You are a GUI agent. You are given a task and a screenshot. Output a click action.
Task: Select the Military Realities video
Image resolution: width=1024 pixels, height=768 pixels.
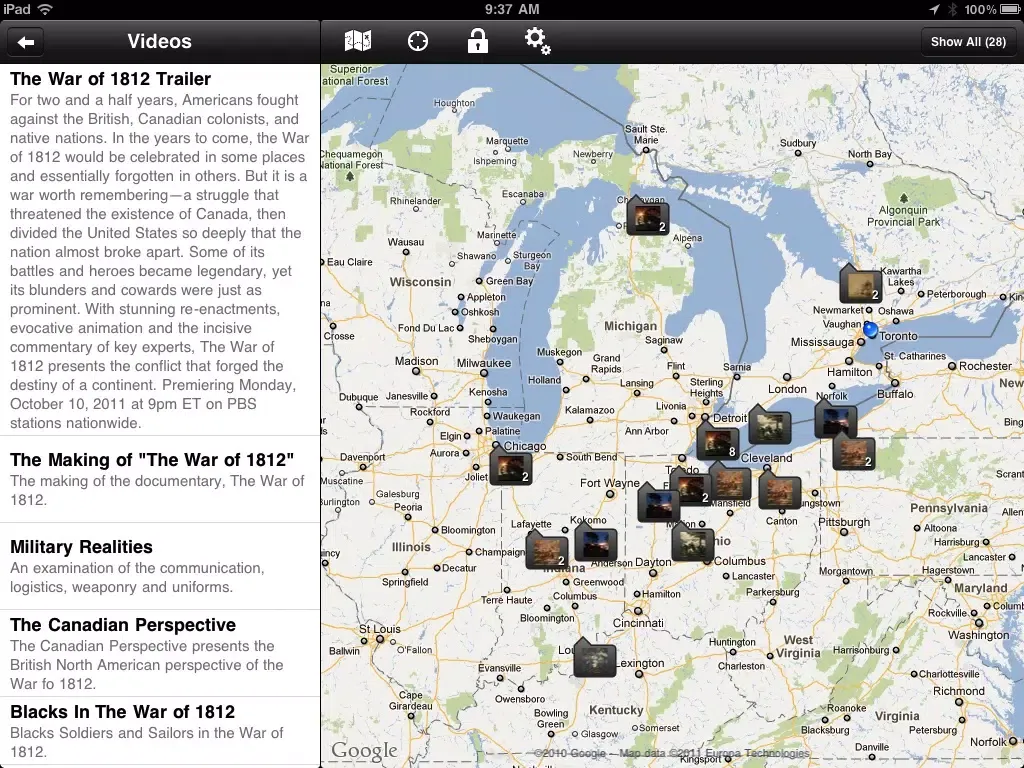pyautogui.click(x=160, y=566)
